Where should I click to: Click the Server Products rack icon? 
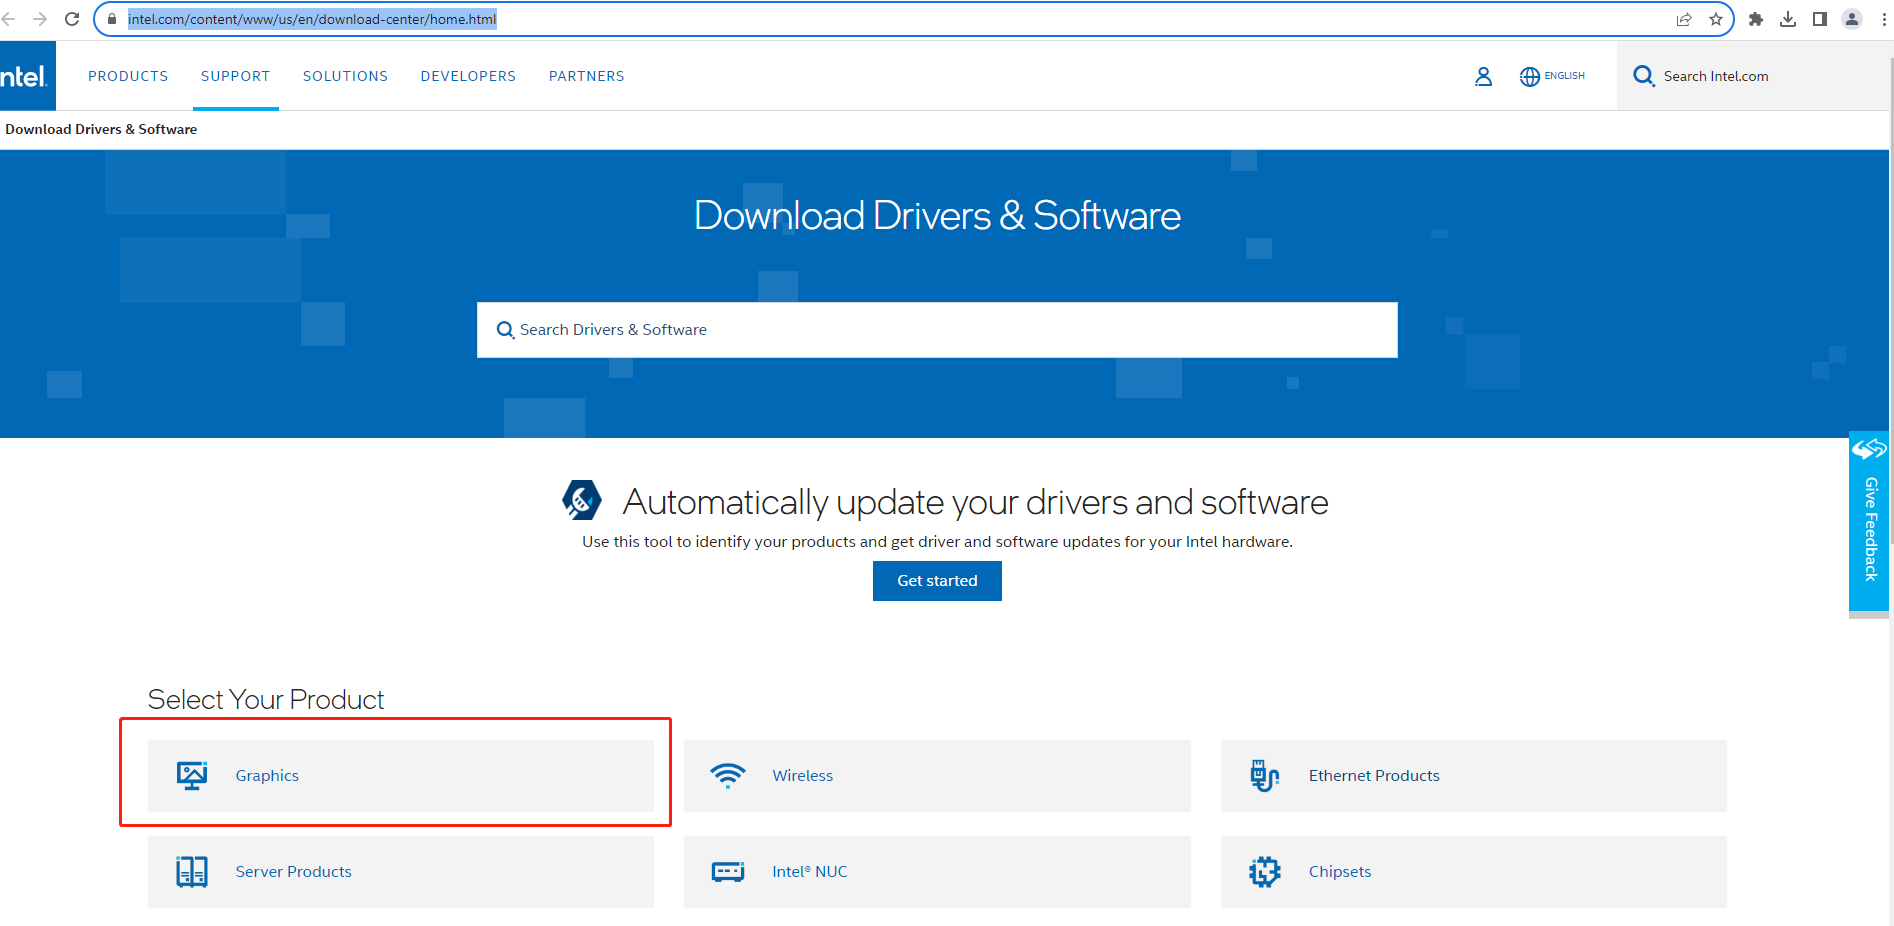pyautogui.click(x=192, y=872)
